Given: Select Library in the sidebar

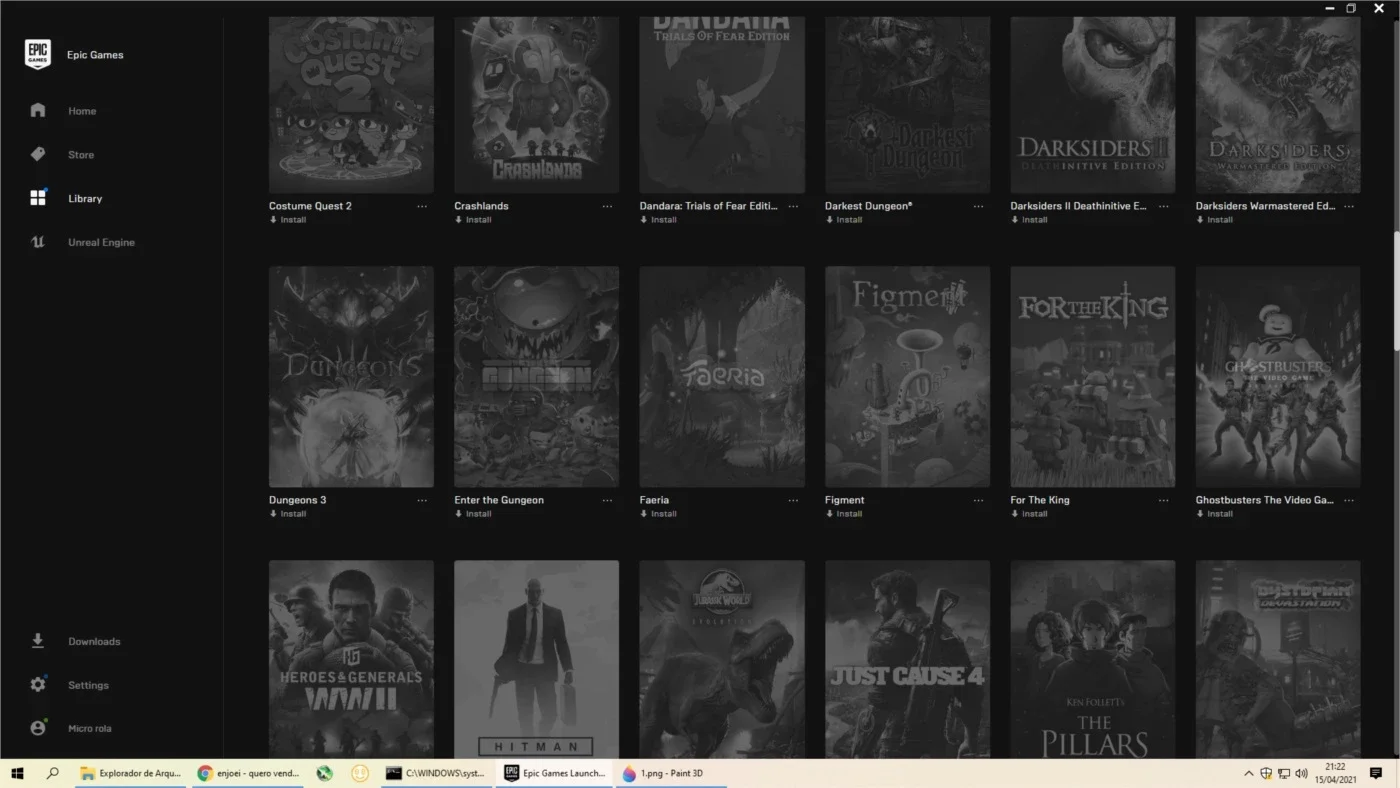Looking at the screenshot, I should (x=85, y=199).
